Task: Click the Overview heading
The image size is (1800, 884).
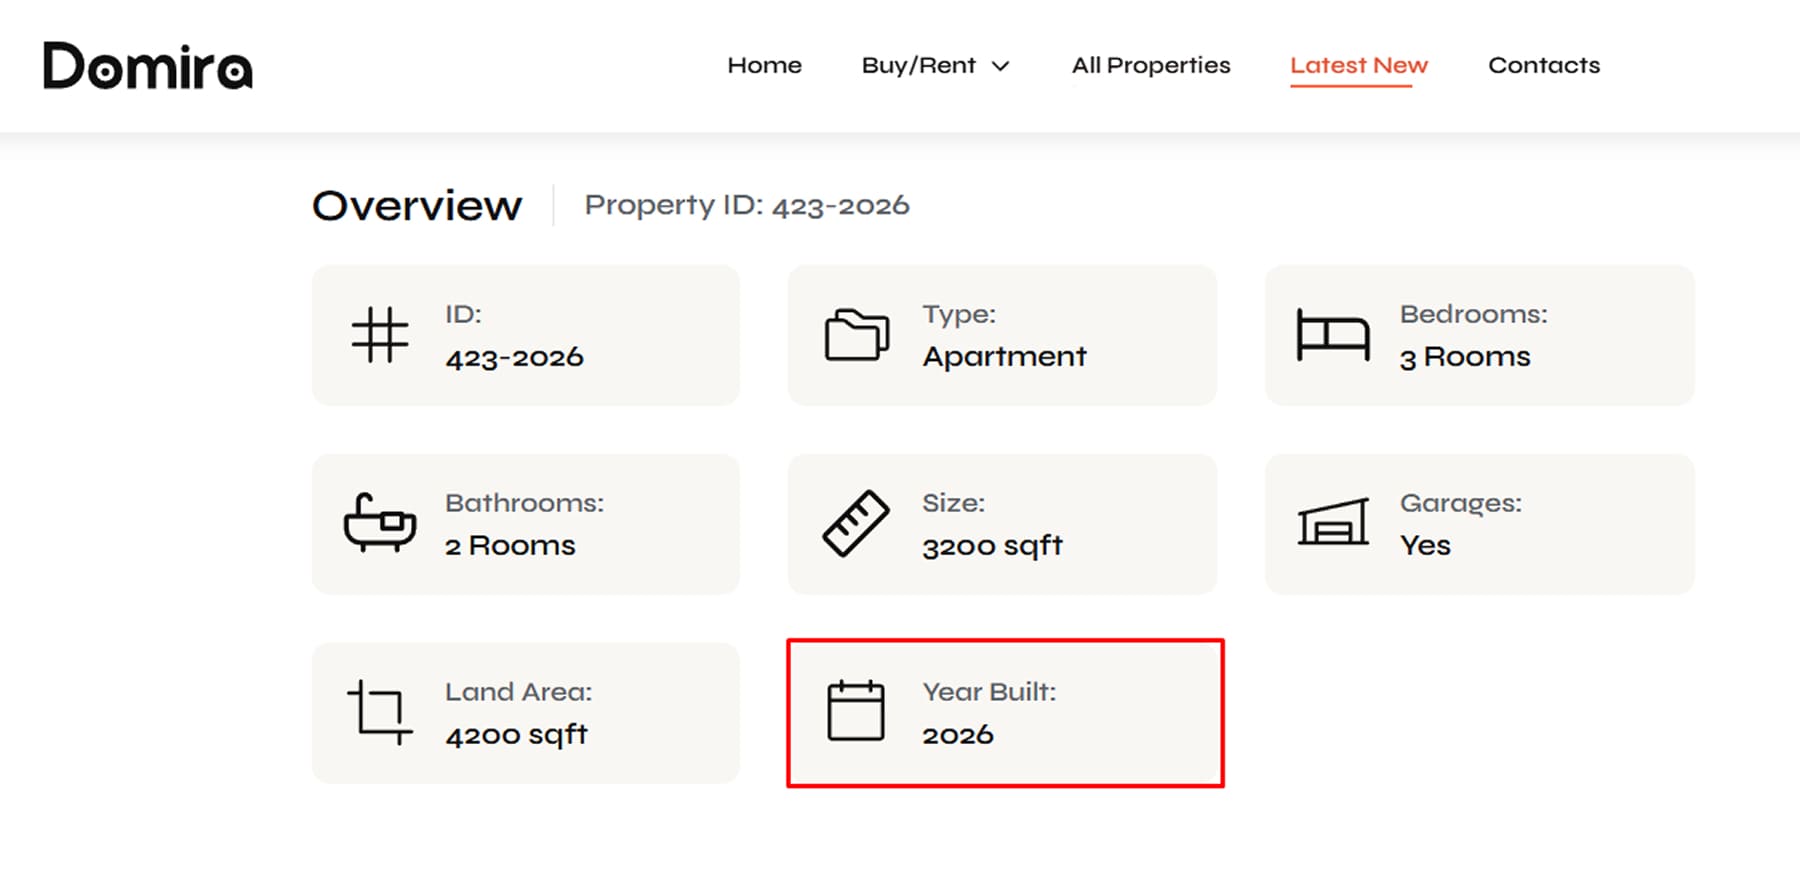Action: (417, 205)
